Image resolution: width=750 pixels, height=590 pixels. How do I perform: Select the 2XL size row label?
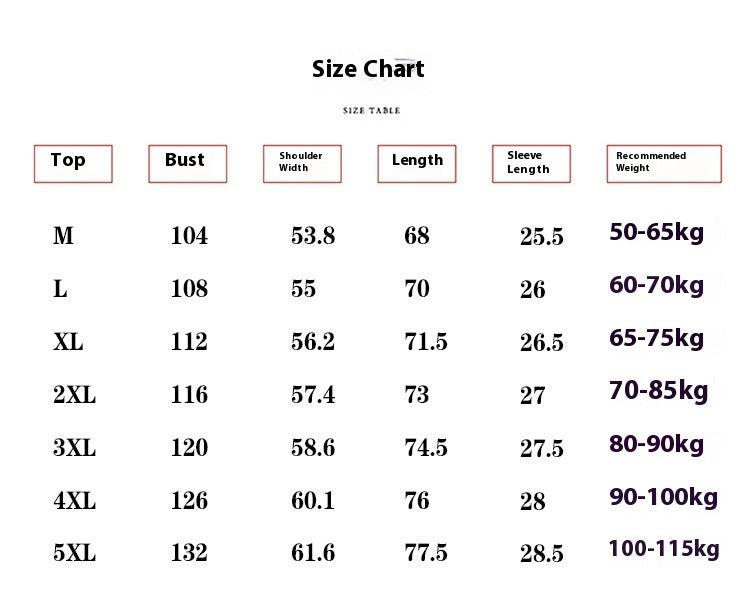point(74,395)
